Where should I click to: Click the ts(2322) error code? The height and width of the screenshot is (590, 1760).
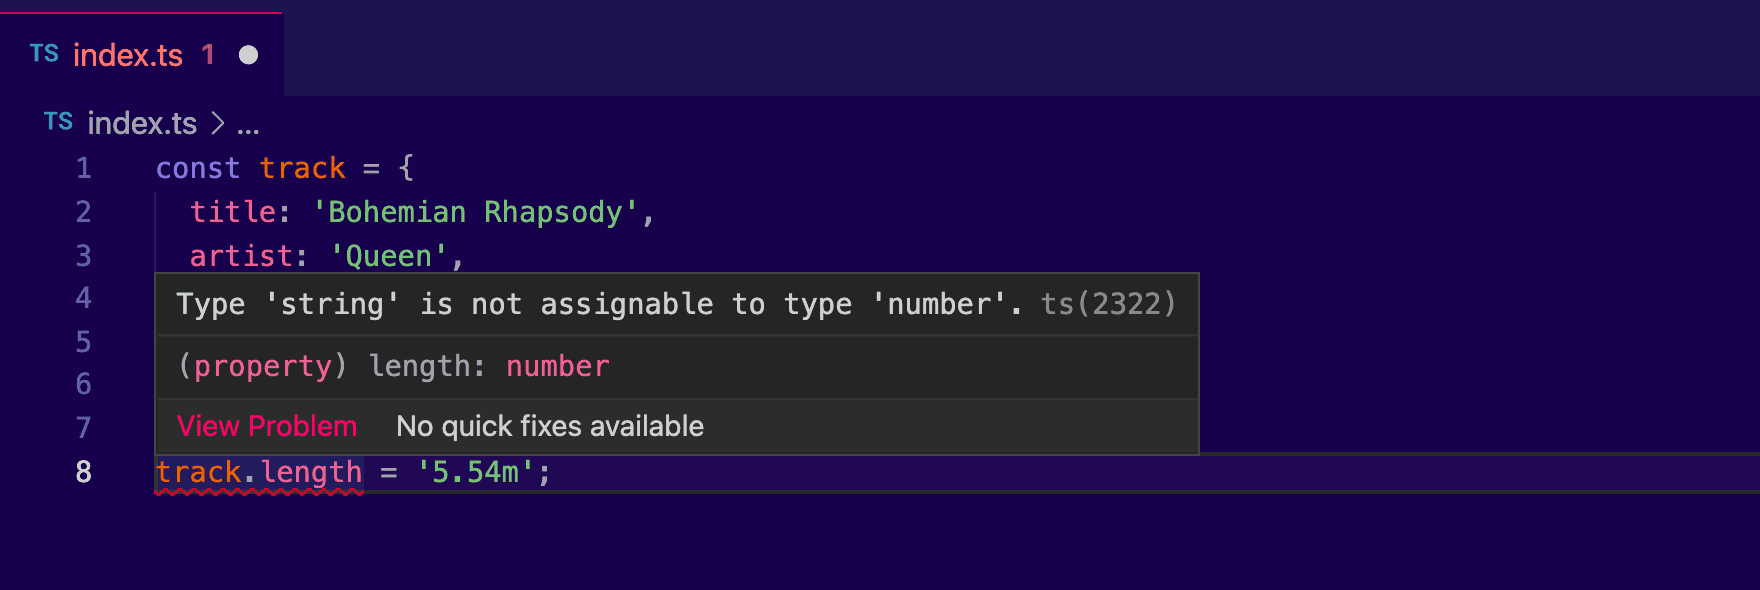coord(1108,304)
